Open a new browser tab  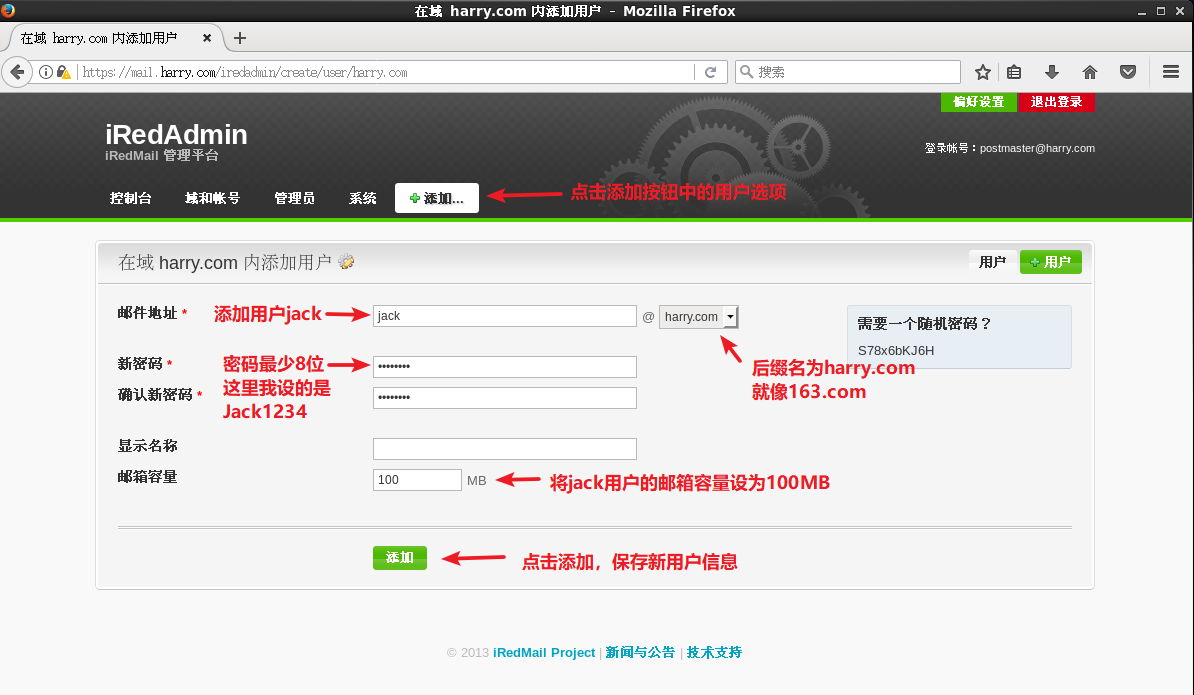coord(240,38)
